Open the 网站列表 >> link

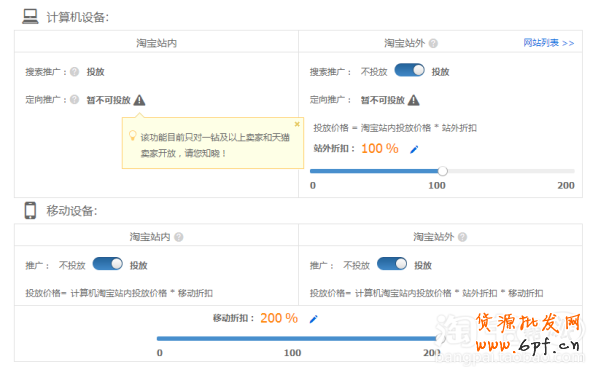549,43
